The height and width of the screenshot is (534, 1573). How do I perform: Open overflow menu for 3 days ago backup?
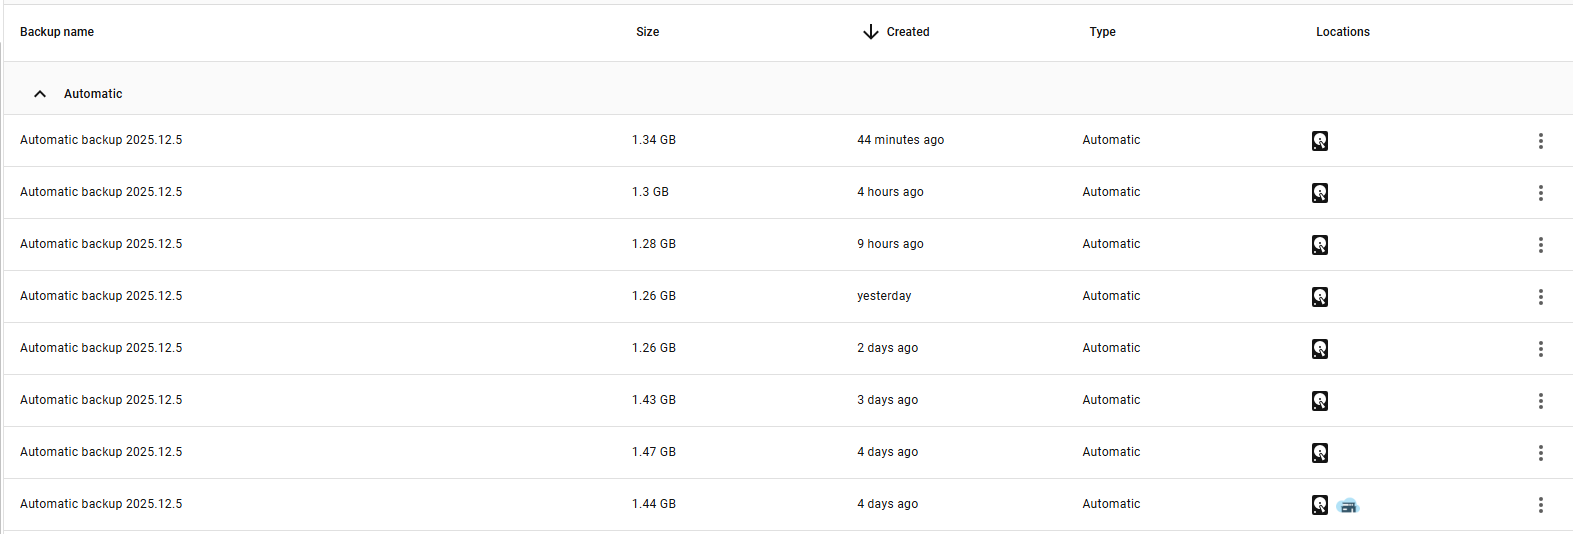point(1540,401)
